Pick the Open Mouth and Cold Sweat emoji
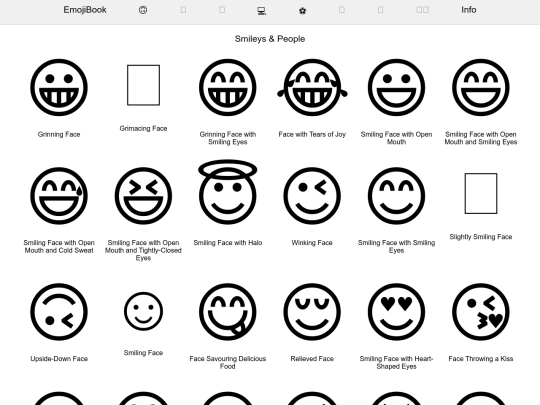540x405 pixels. (x=59, y=196)
